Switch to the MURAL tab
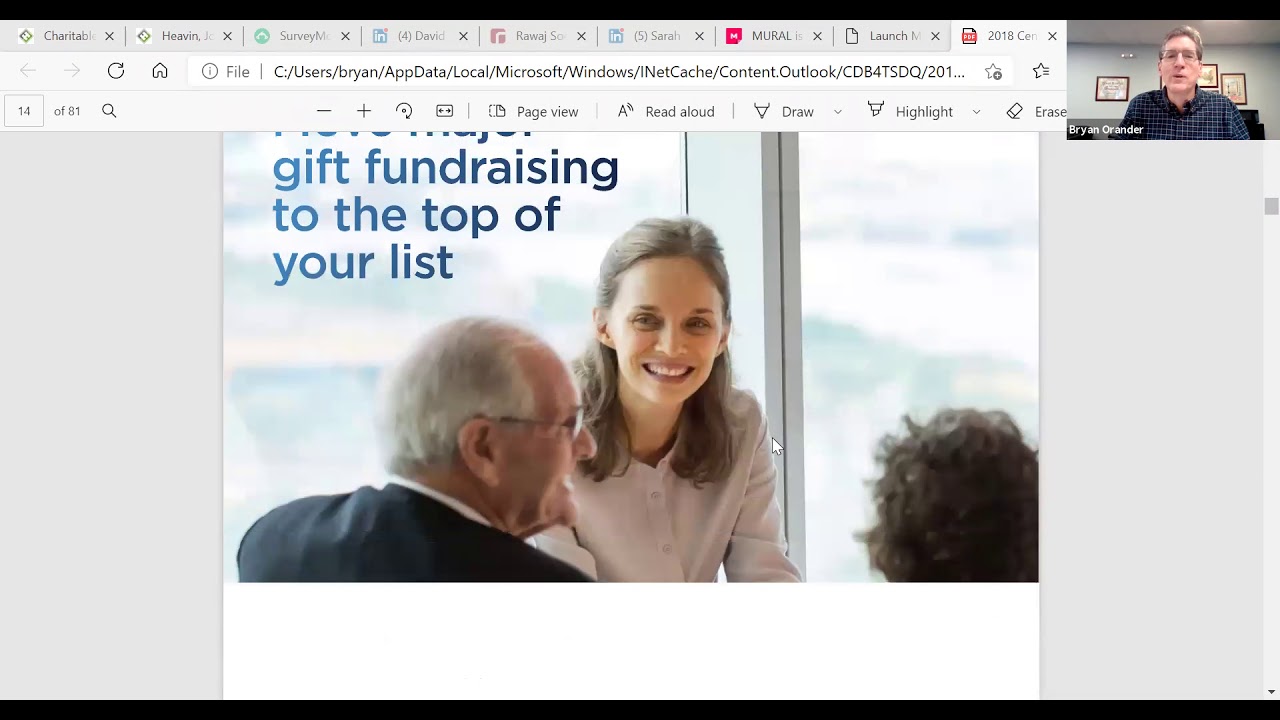 [774, 36]
